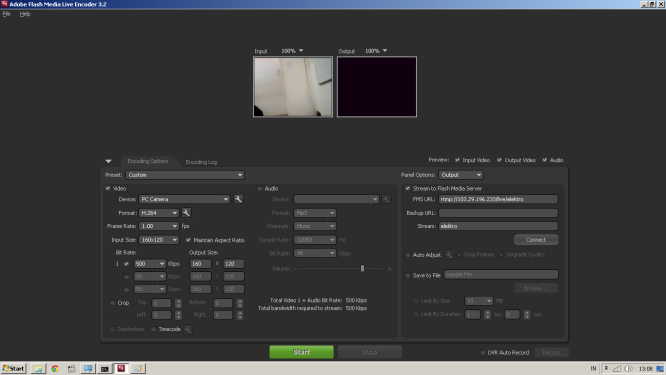Open Auto Adjust settings wrench
Viewport: 666px width, 375px height.
(449, 255)
